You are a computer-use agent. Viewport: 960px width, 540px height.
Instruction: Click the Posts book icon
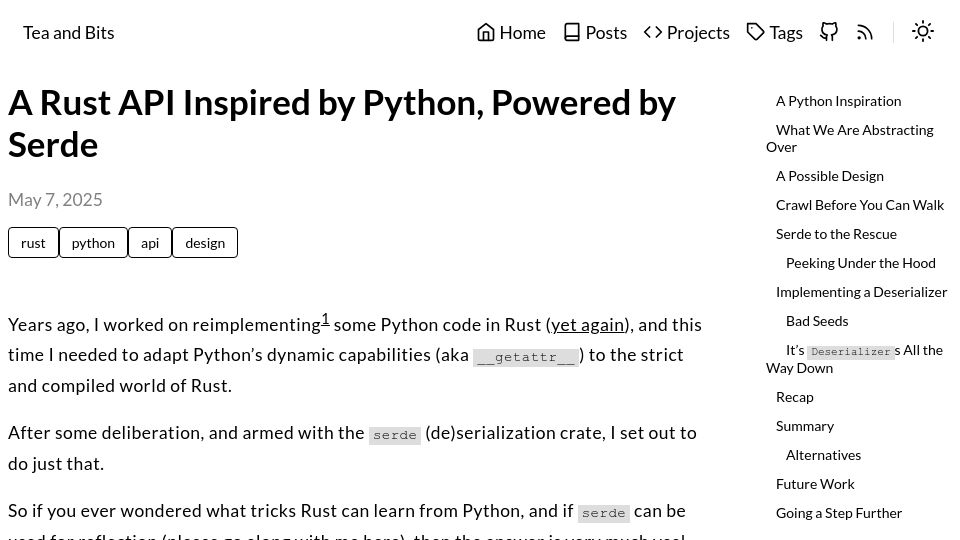tap(572, 32)
